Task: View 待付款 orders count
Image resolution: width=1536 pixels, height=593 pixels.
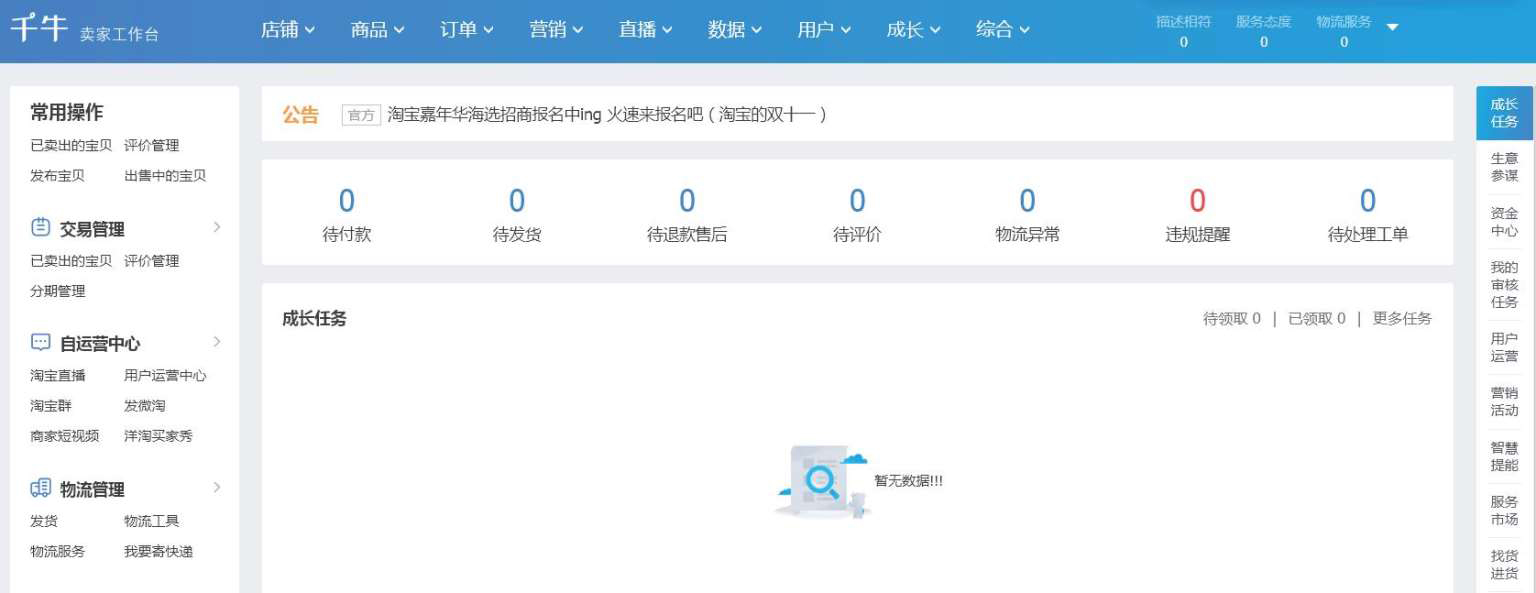Action: (347, 215)
